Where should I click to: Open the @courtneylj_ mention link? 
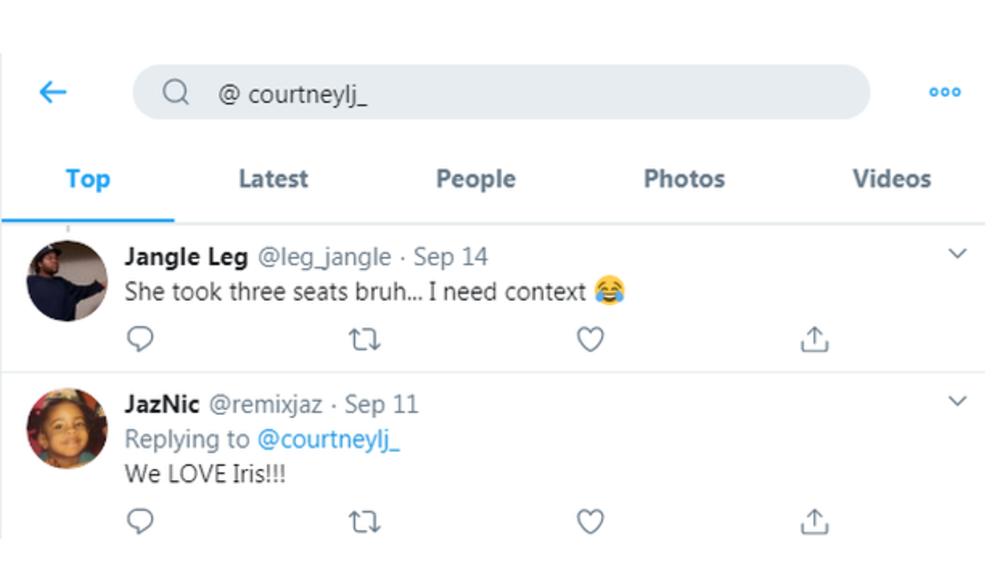click(x=328, y=439)
